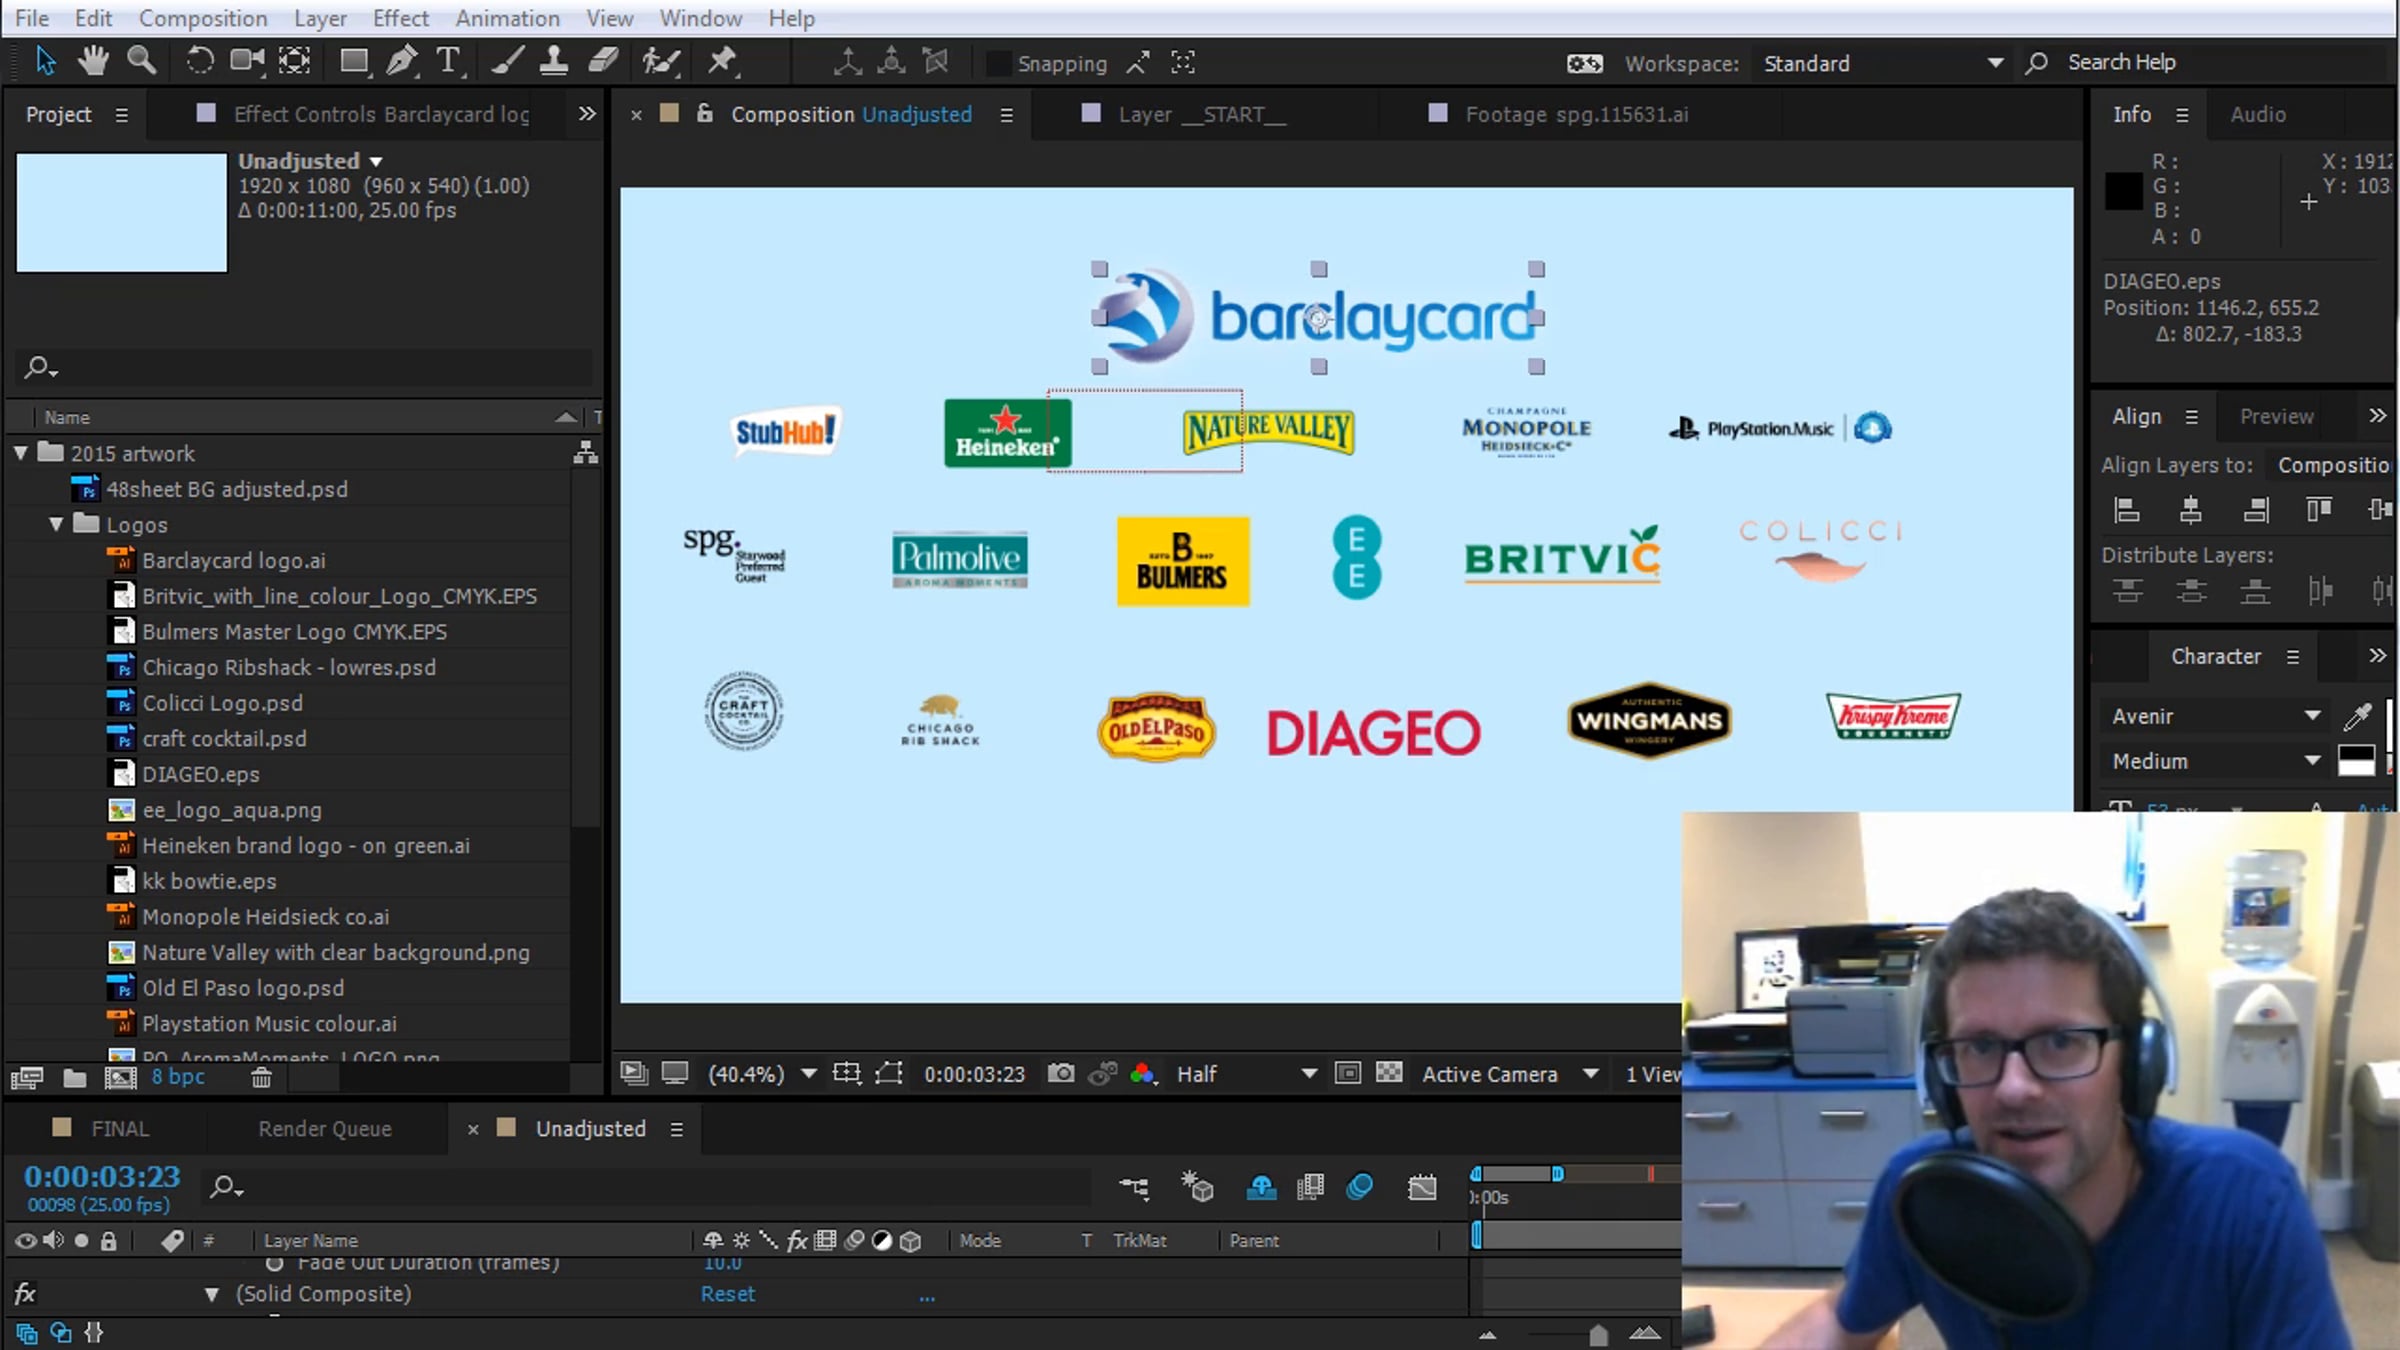Click the 8 bpc color depth button
This screenshot has width=2400, height=1350.
click(x=178, y=1077)
